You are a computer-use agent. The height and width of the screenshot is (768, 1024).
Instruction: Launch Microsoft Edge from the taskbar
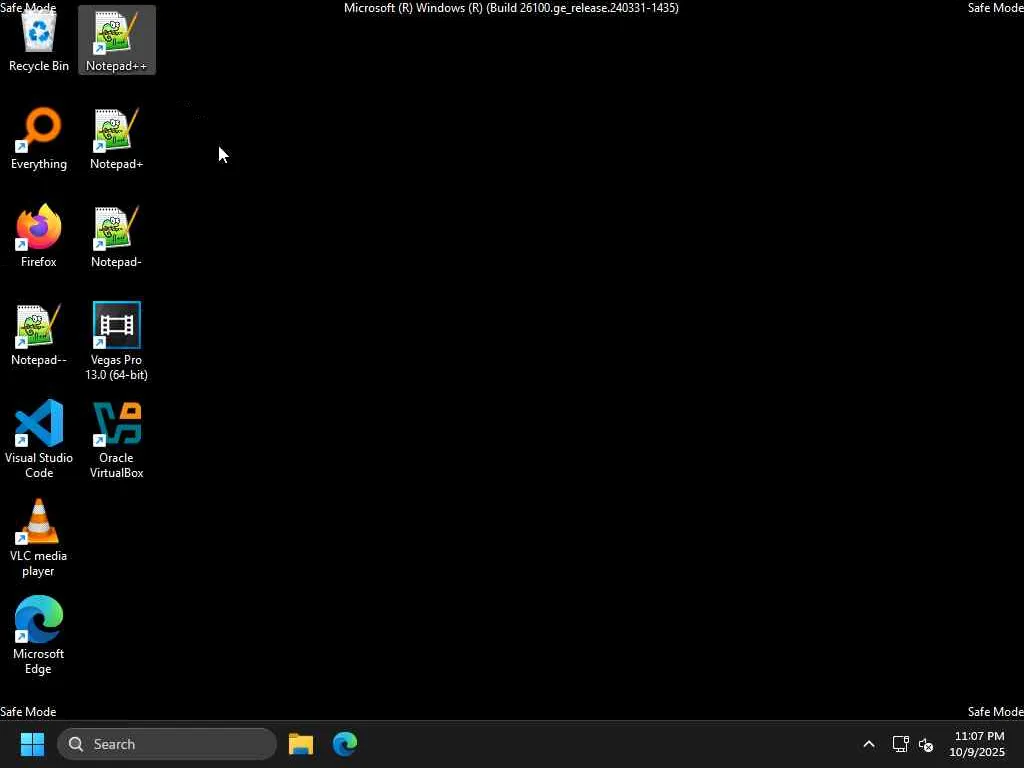point(345,744)
